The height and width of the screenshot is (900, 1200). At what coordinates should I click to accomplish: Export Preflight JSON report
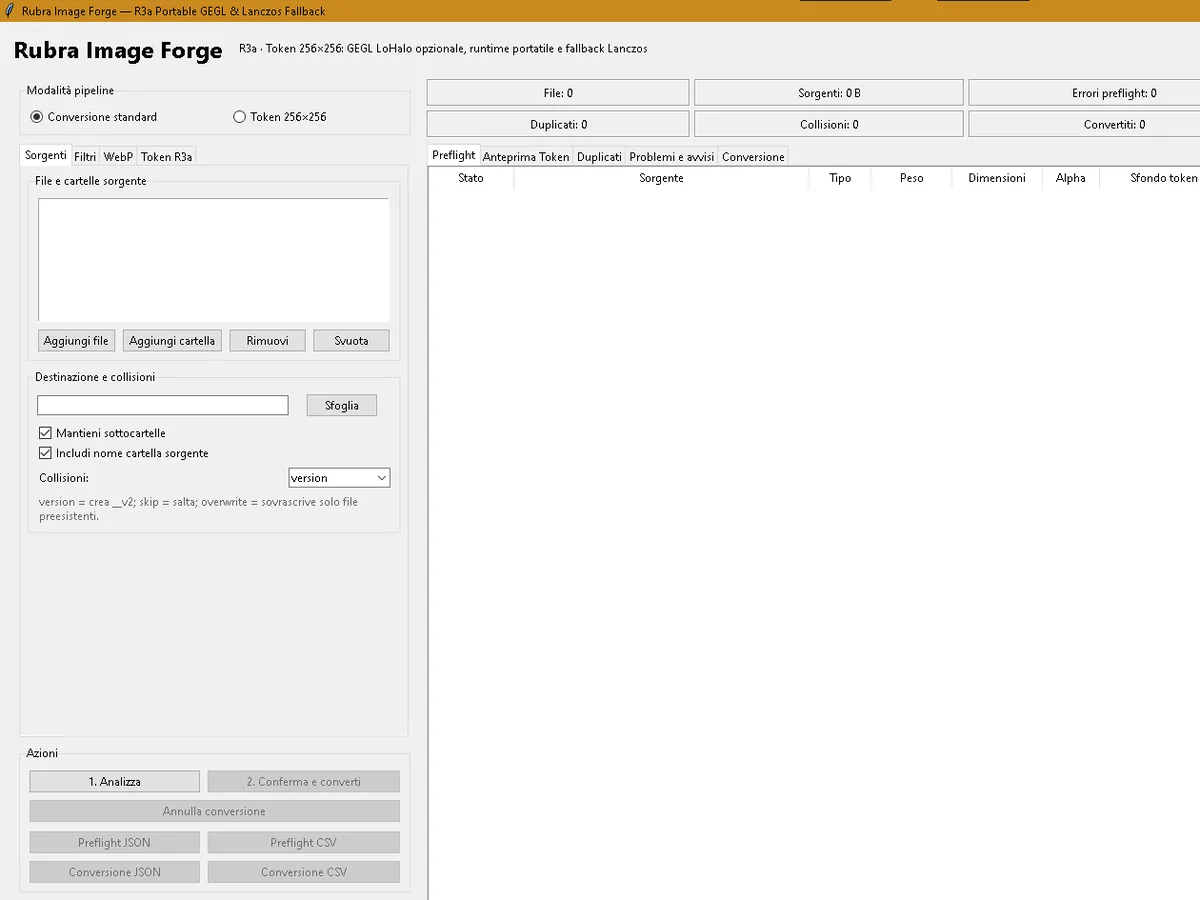(x=114, y=842)
